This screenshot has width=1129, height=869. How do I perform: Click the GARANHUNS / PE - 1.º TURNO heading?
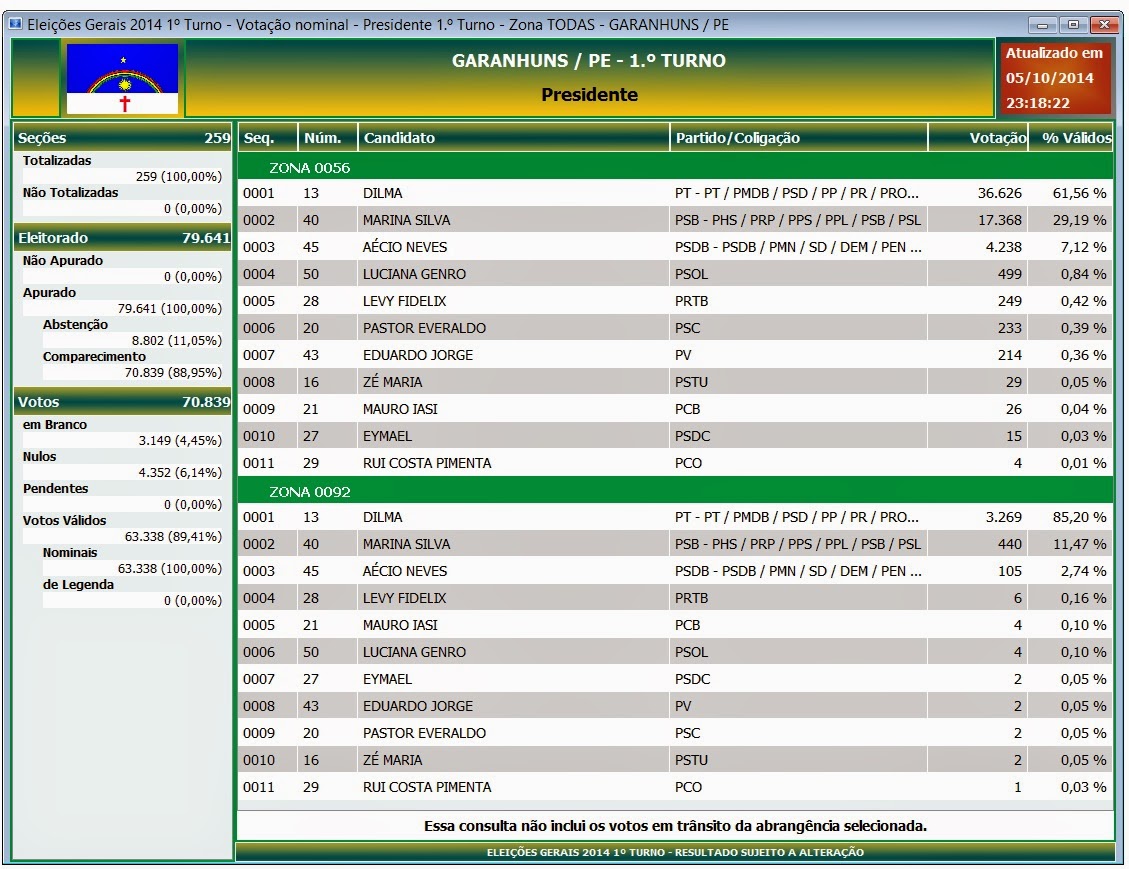[589, 60]
